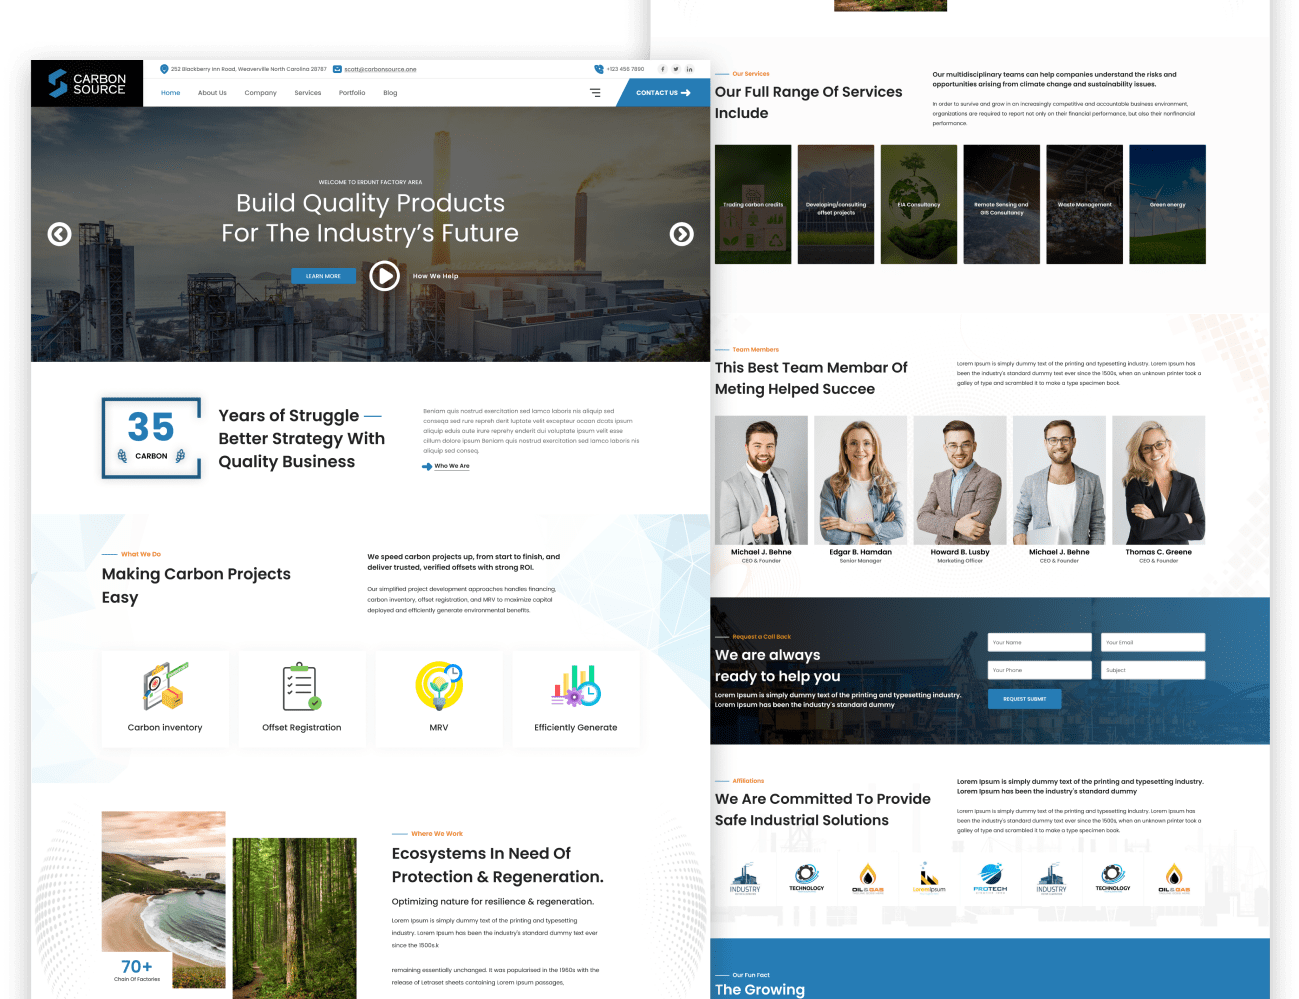
Task: Click the Contact Us button
Action: (x=664, y=93)
